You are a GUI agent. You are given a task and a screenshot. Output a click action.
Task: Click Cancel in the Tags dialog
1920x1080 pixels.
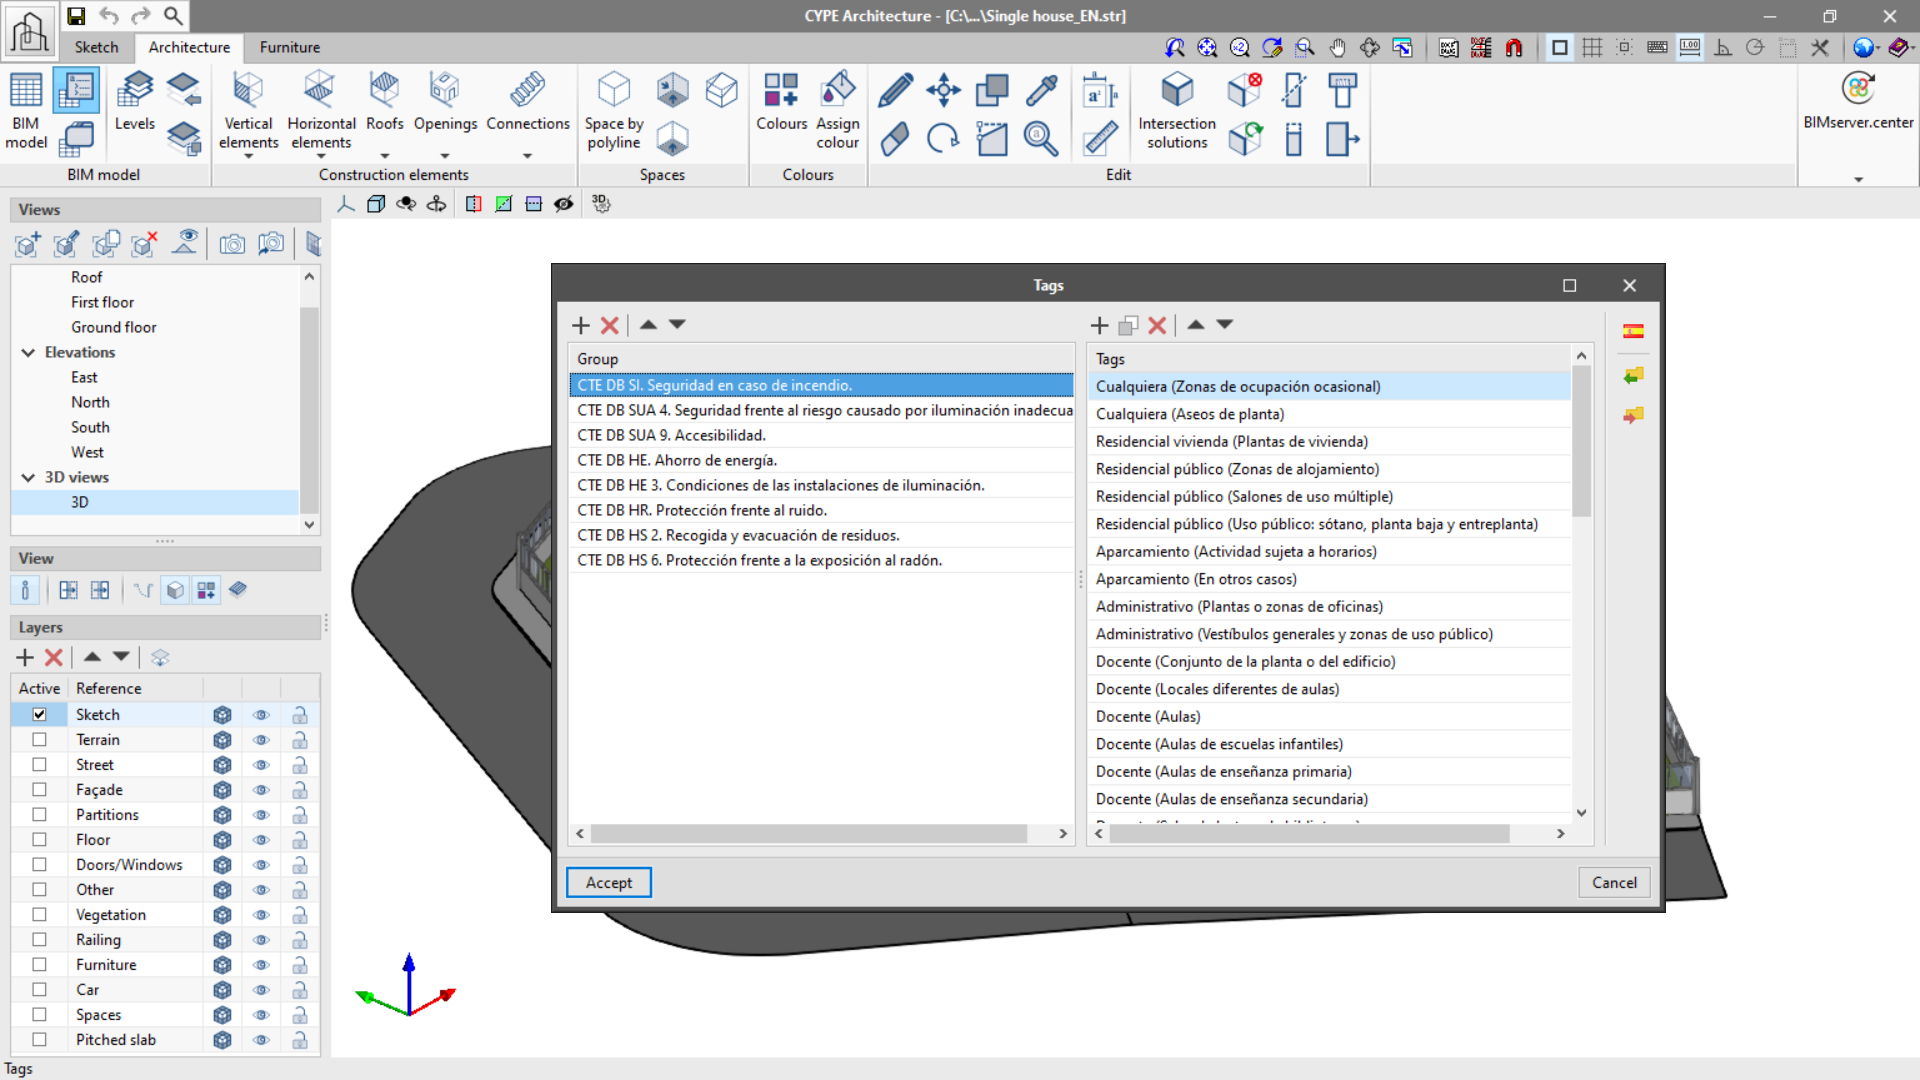(x=1614, y=882)
